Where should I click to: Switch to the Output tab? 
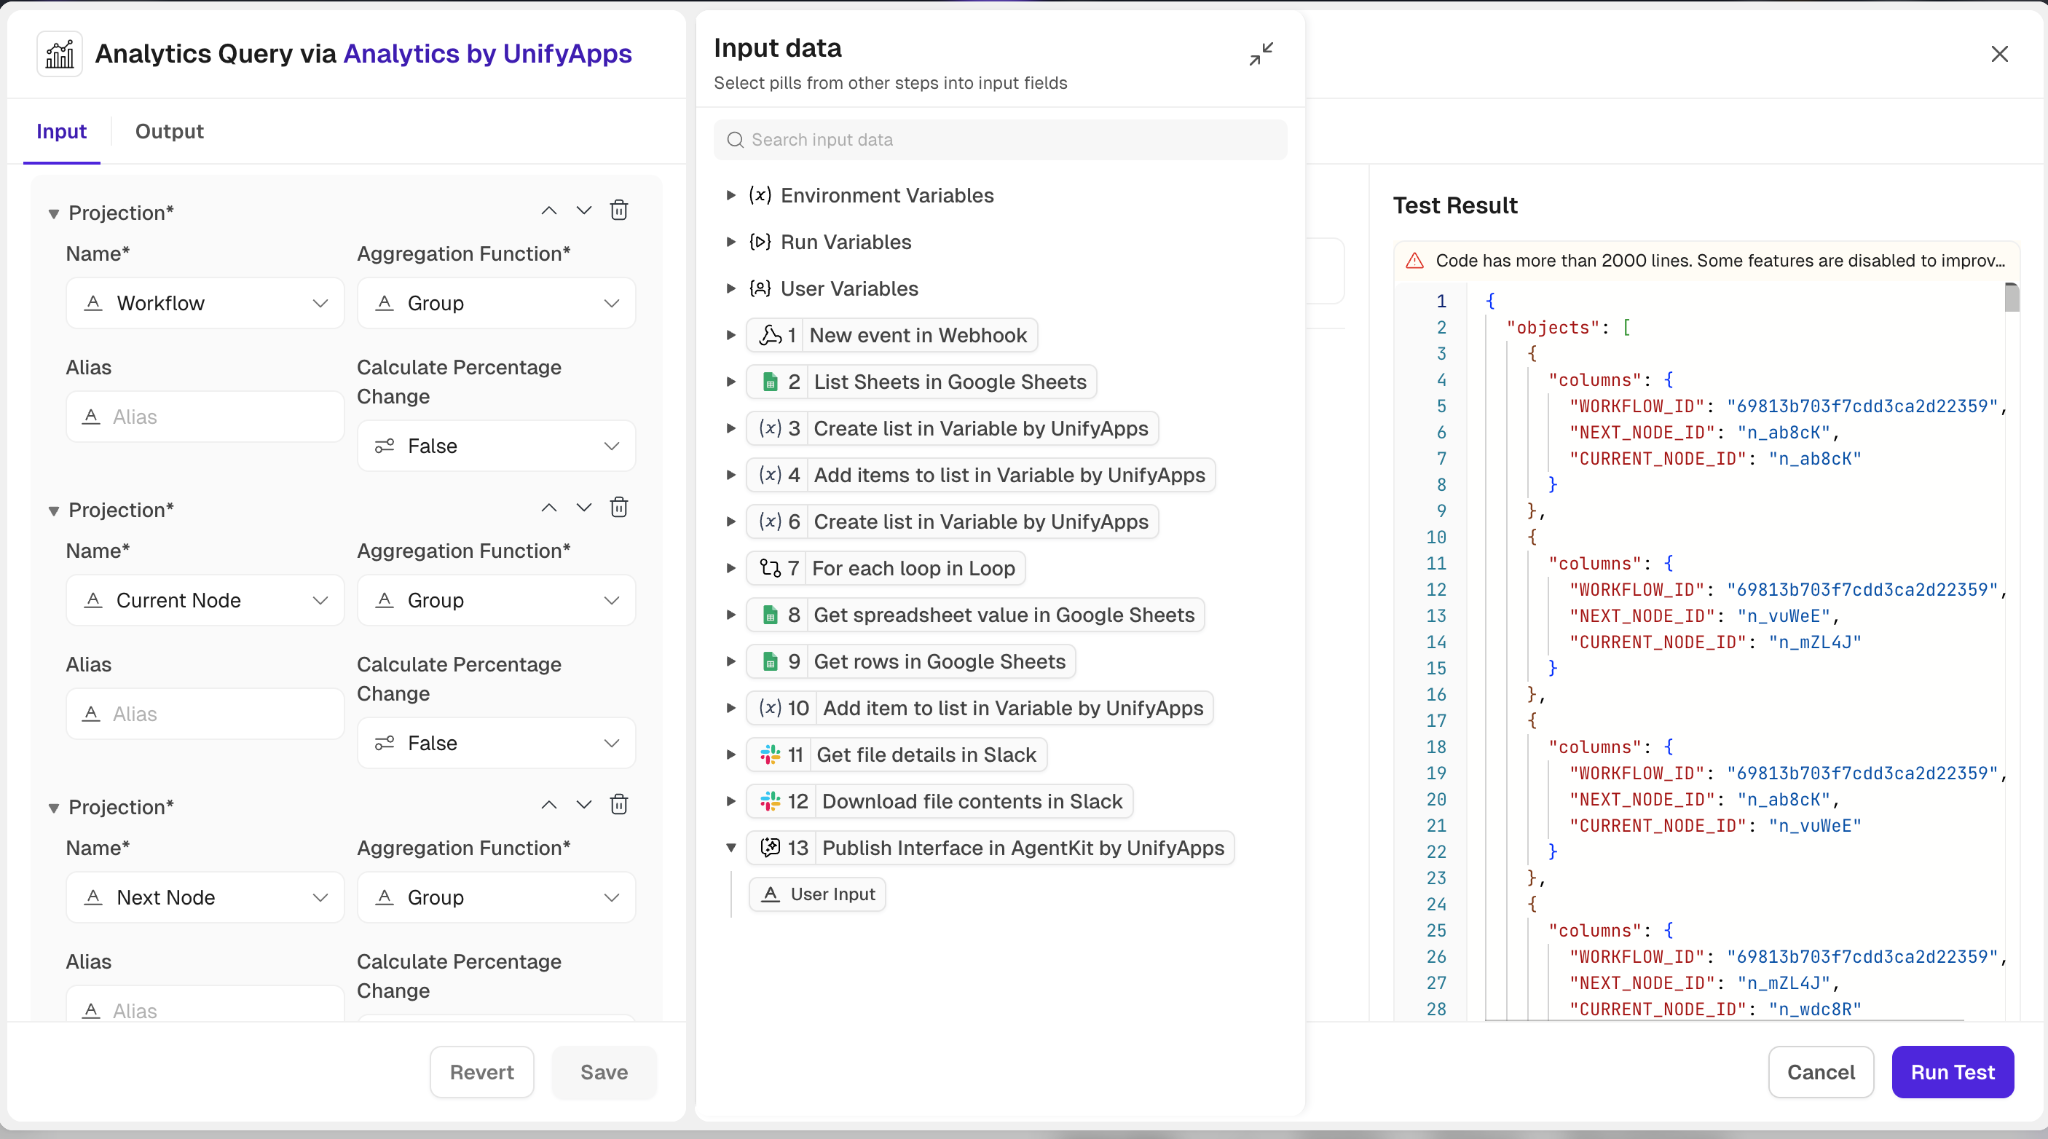coord(169,131)
